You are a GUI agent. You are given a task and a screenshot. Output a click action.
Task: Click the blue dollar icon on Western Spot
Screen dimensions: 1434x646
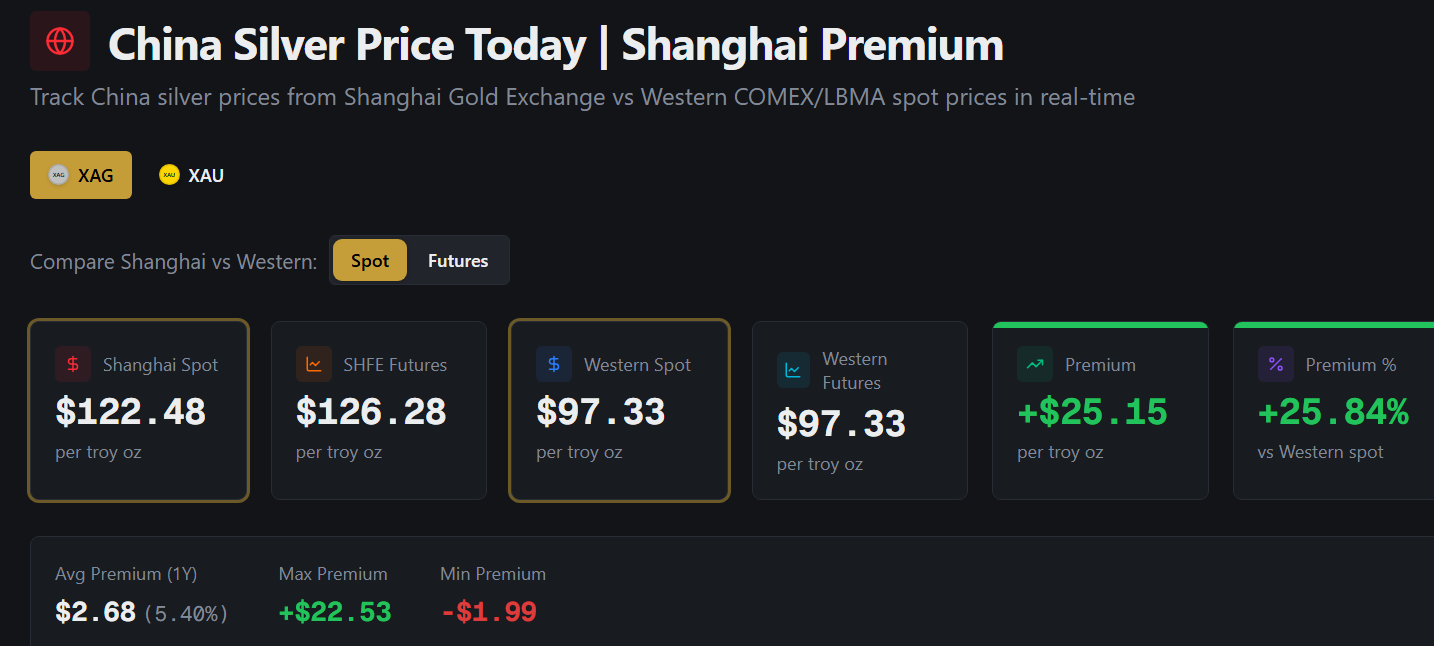(x=554, y=365)
